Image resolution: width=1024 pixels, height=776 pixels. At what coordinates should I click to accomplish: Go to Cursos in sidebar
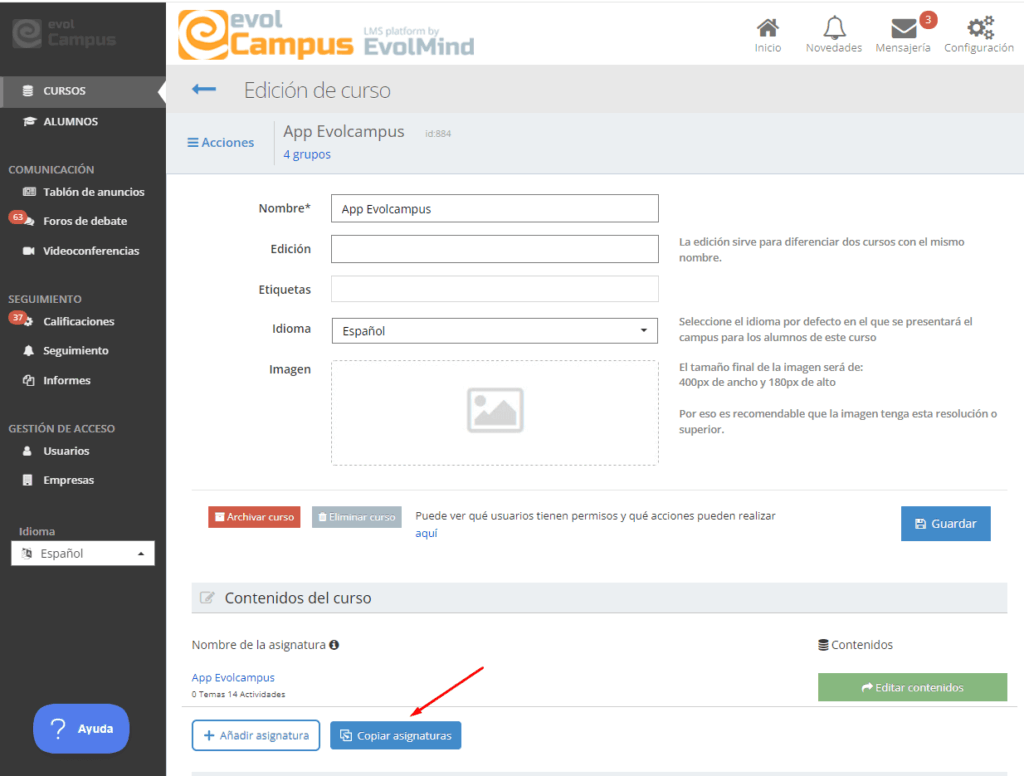pyautogui.click(x=64, y=91)
